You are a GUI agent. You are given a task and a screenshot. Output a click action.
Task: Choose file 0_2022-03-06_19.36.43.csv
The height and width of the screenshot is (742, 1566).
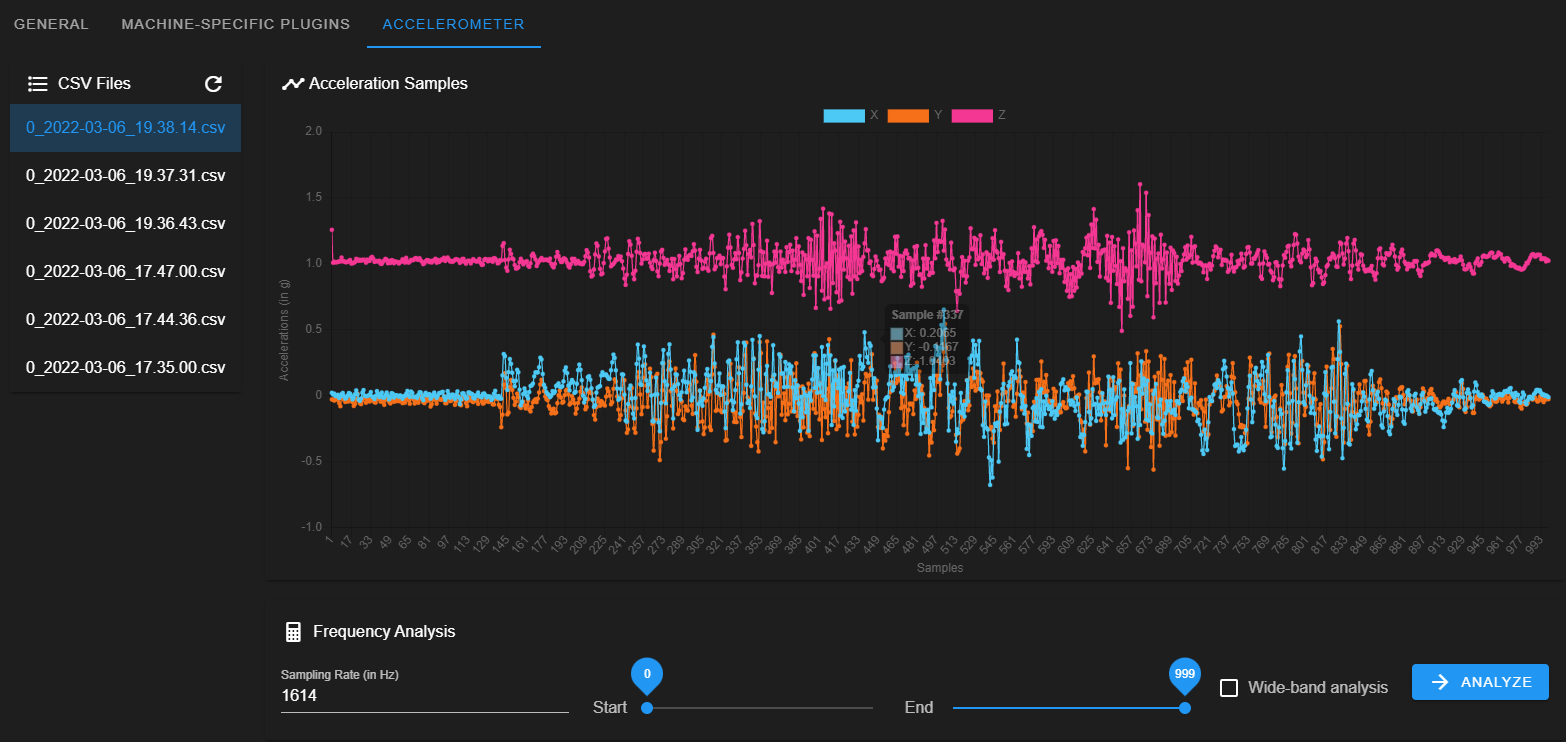tap(125, 224)
